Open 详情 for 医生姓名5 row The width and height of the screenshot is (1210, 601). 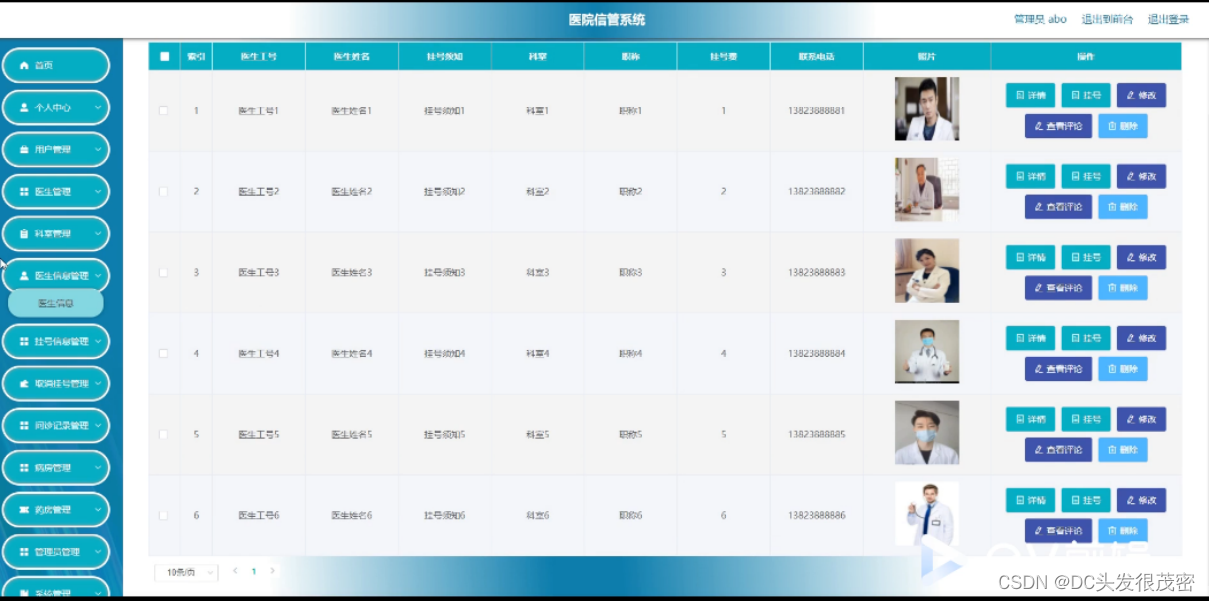coord(1030,419)
